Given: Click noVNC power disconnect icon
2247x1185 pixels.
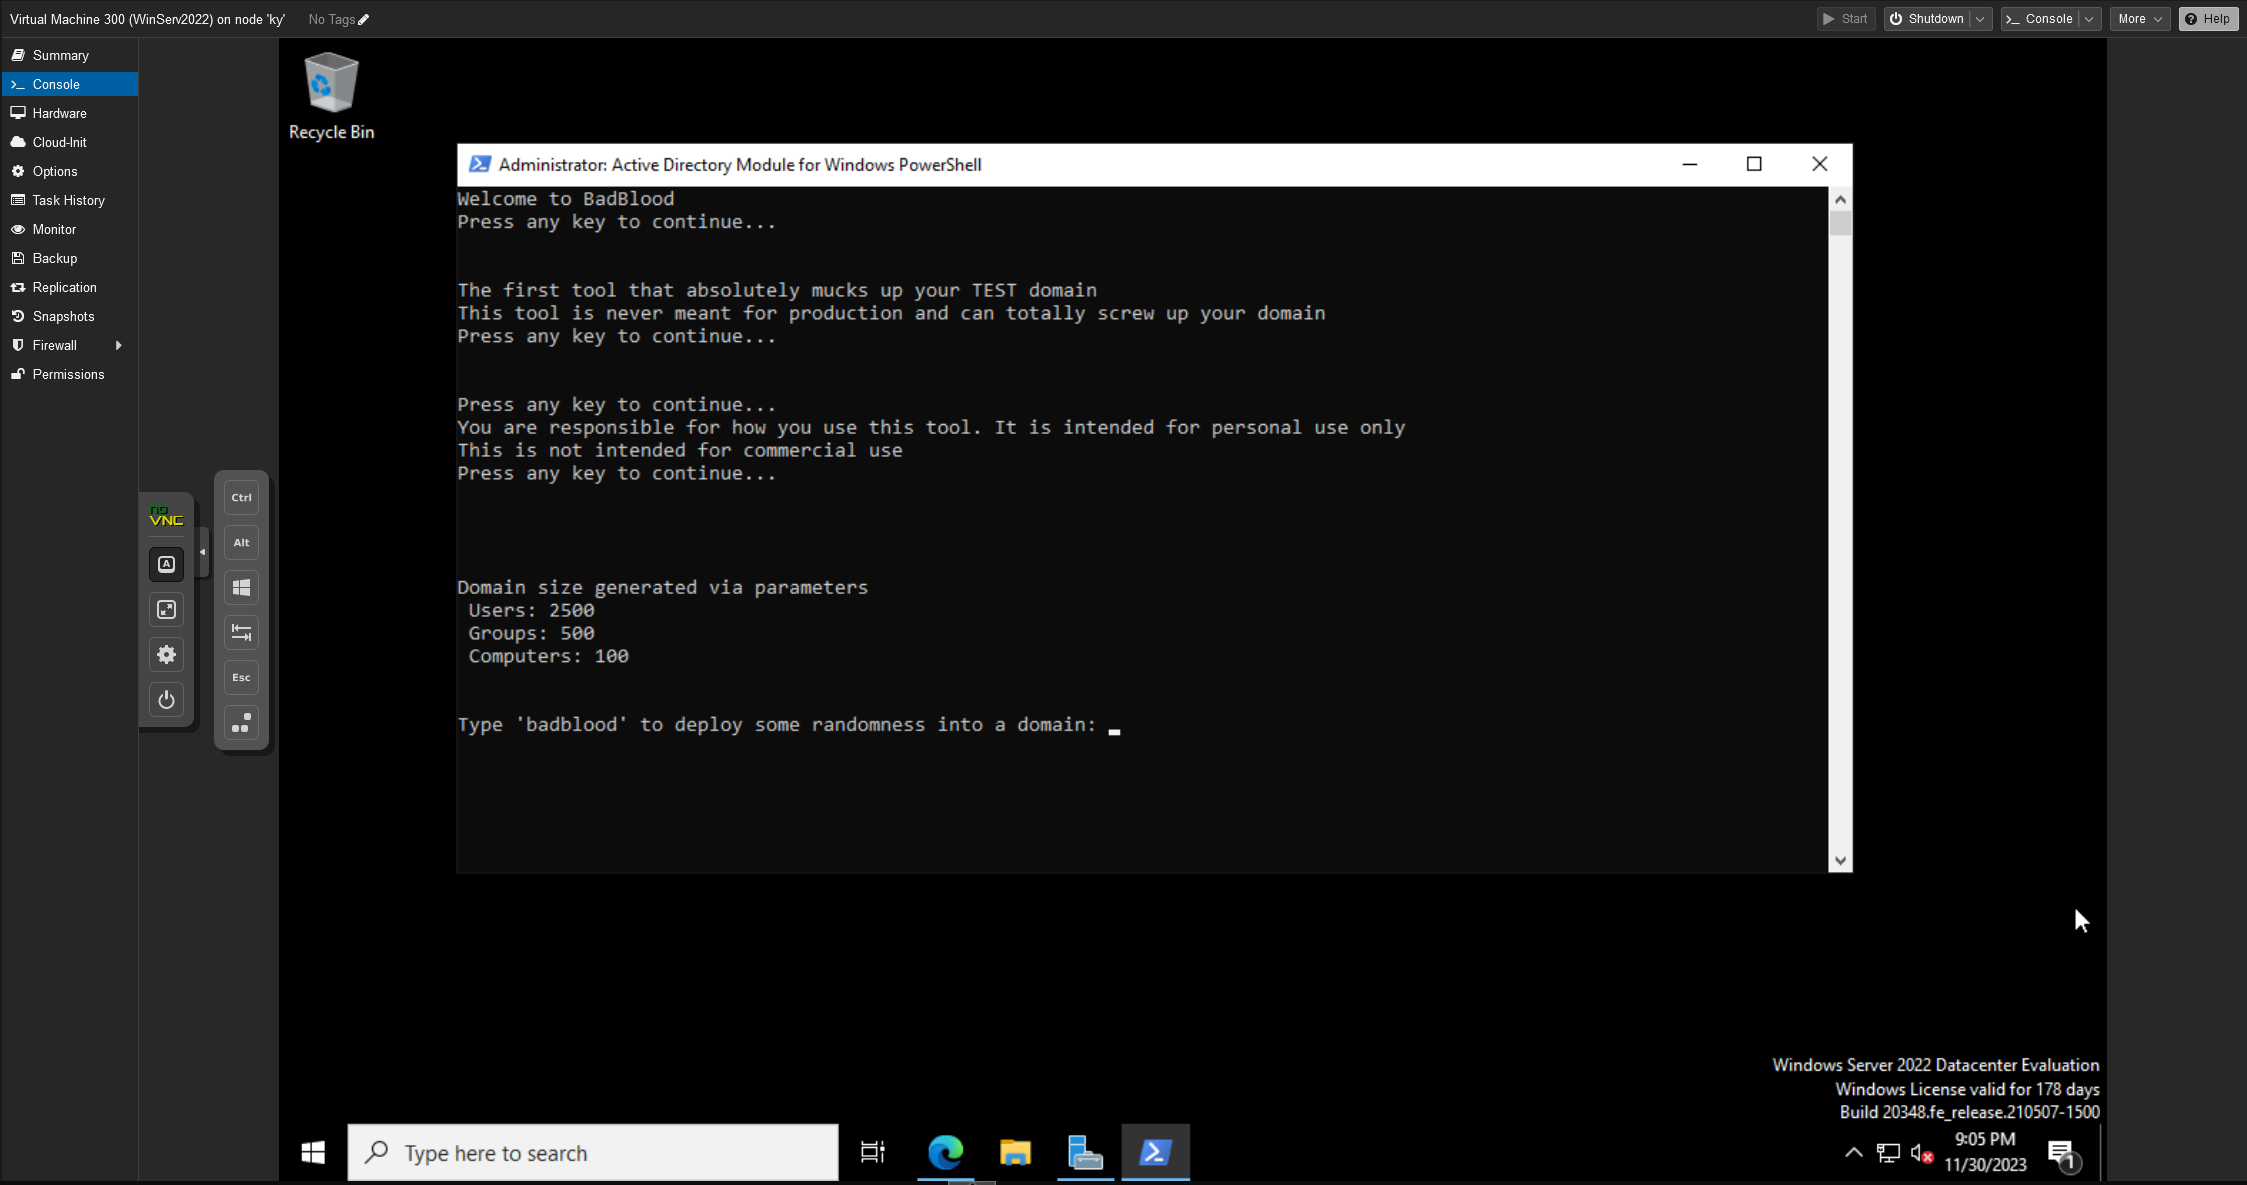Looking at the screenshot, I should pos(166,700).
